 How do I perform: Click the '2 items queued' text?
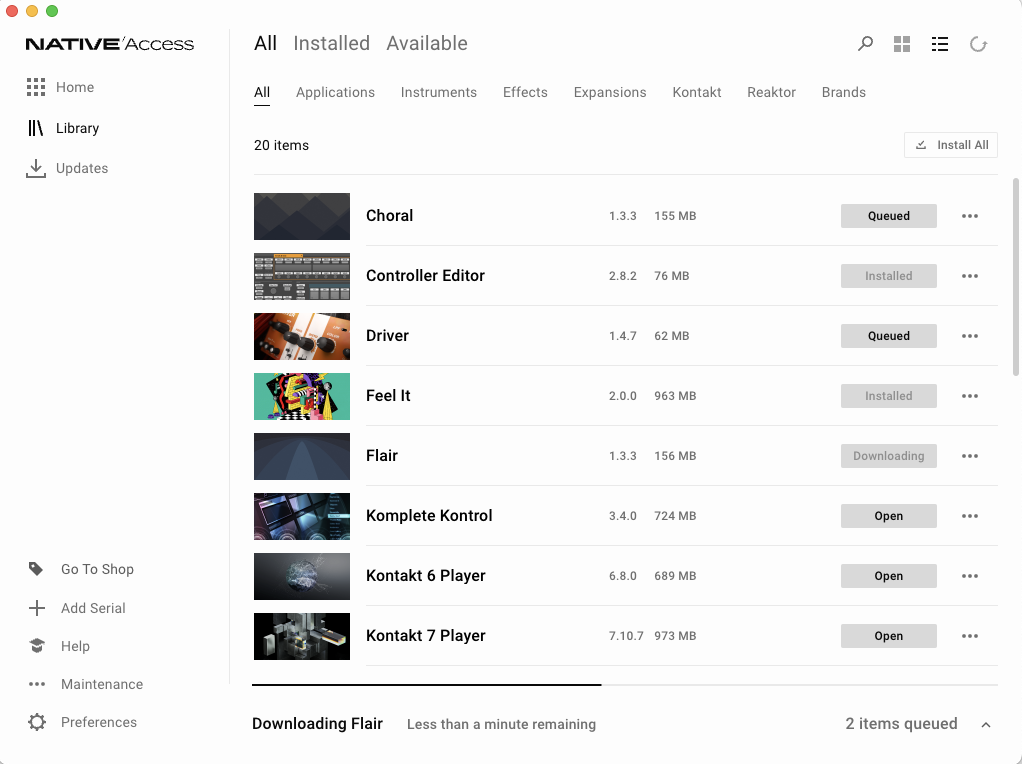pyautogui.click(x=901, y=724)
